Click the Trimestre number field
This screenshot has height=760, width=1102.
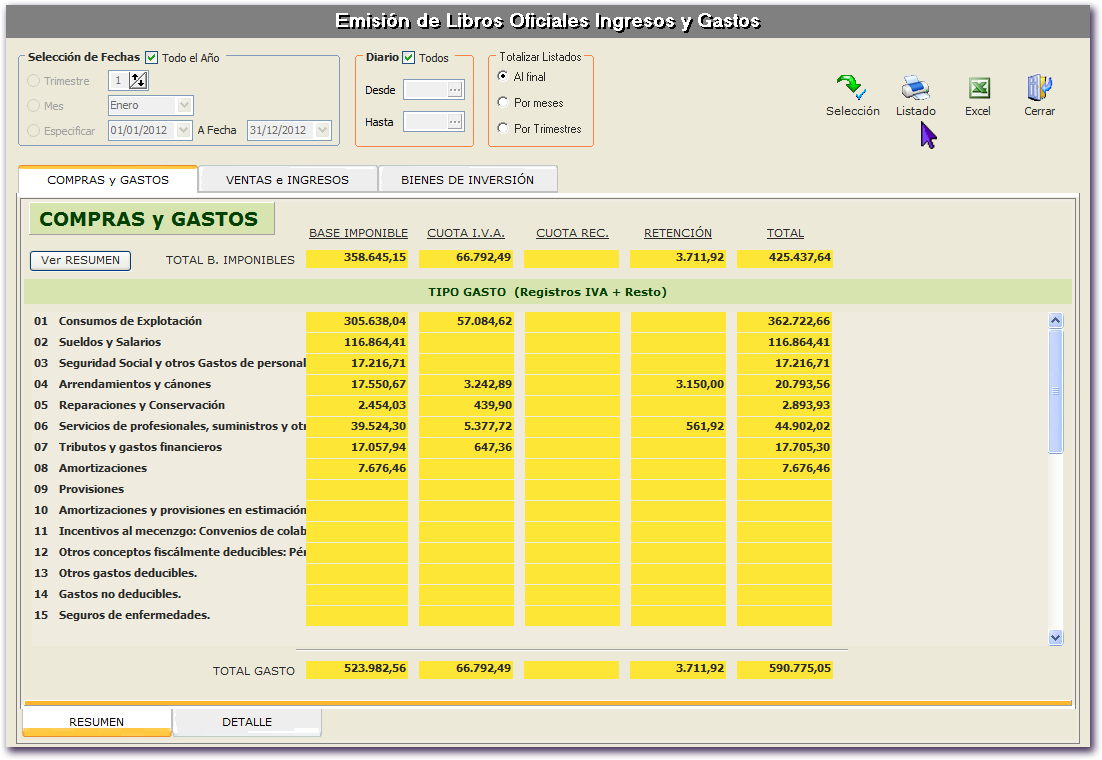point(118,80)
